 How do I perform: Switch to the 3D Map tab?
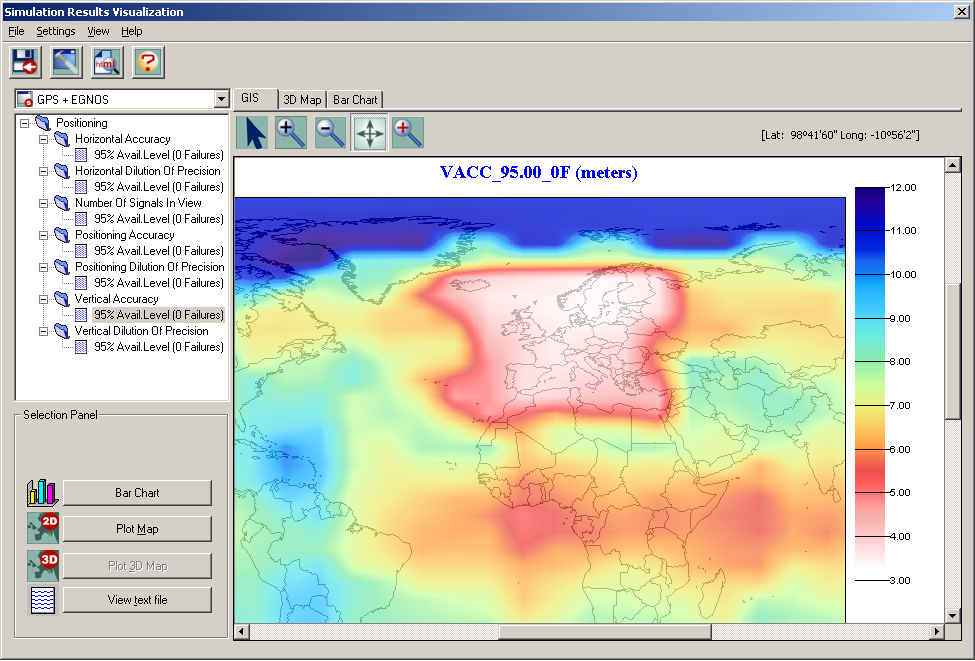coord(302,100)
